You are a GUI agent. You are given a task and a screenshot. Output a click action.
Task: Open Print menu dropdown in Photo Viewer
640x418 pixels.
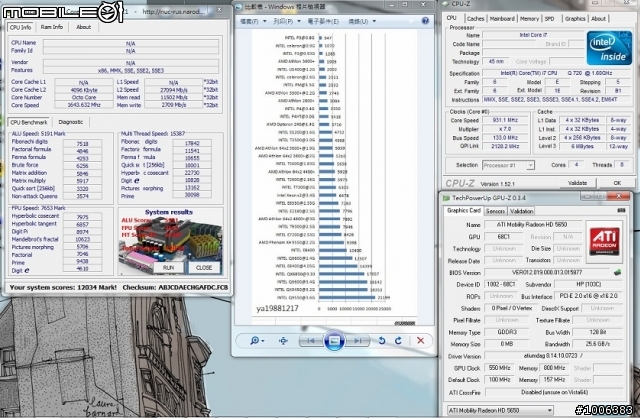point(287,21)
